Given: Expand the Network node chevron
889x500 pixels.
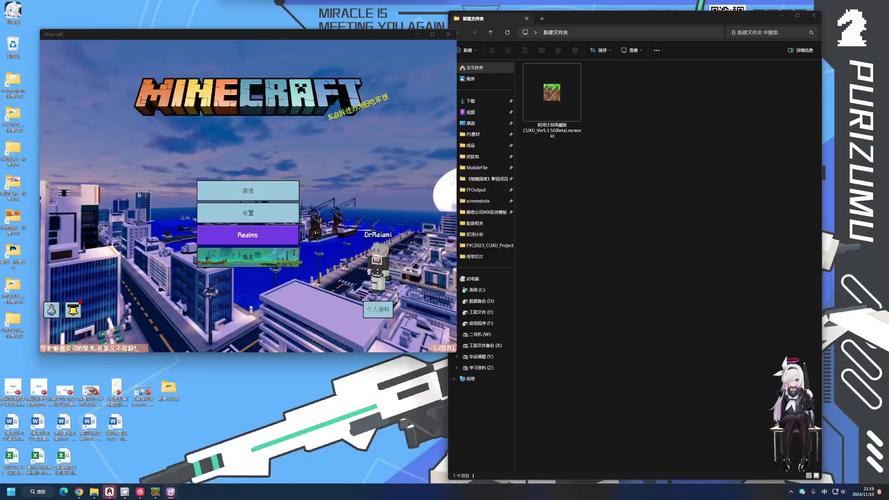Looking at the screenshot, I should pyautogui.click(x=454, y=379).
